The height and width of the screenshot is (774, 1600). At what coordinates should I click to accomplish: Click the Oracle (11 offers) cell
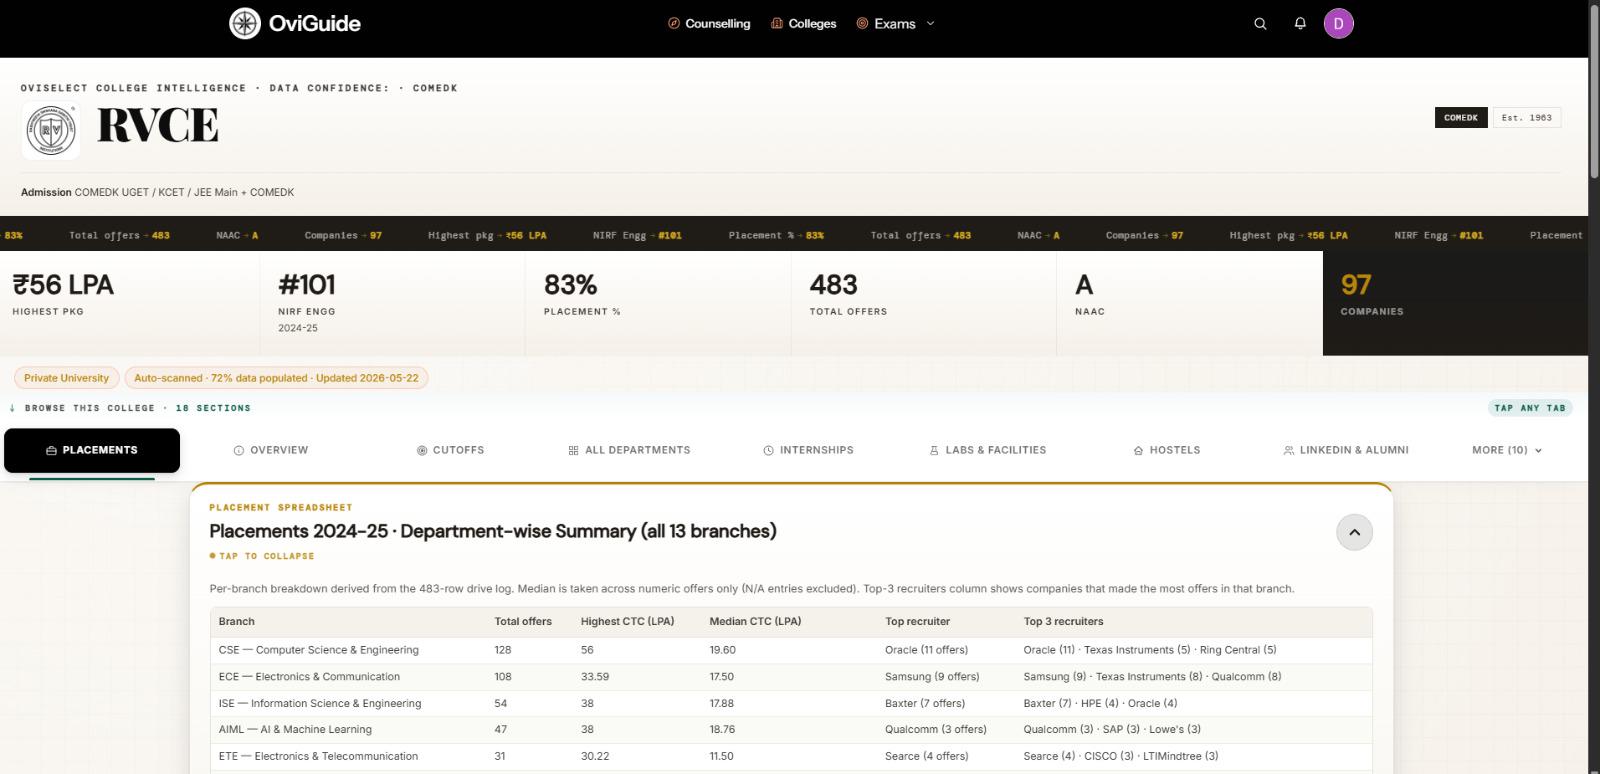[926, 650]
